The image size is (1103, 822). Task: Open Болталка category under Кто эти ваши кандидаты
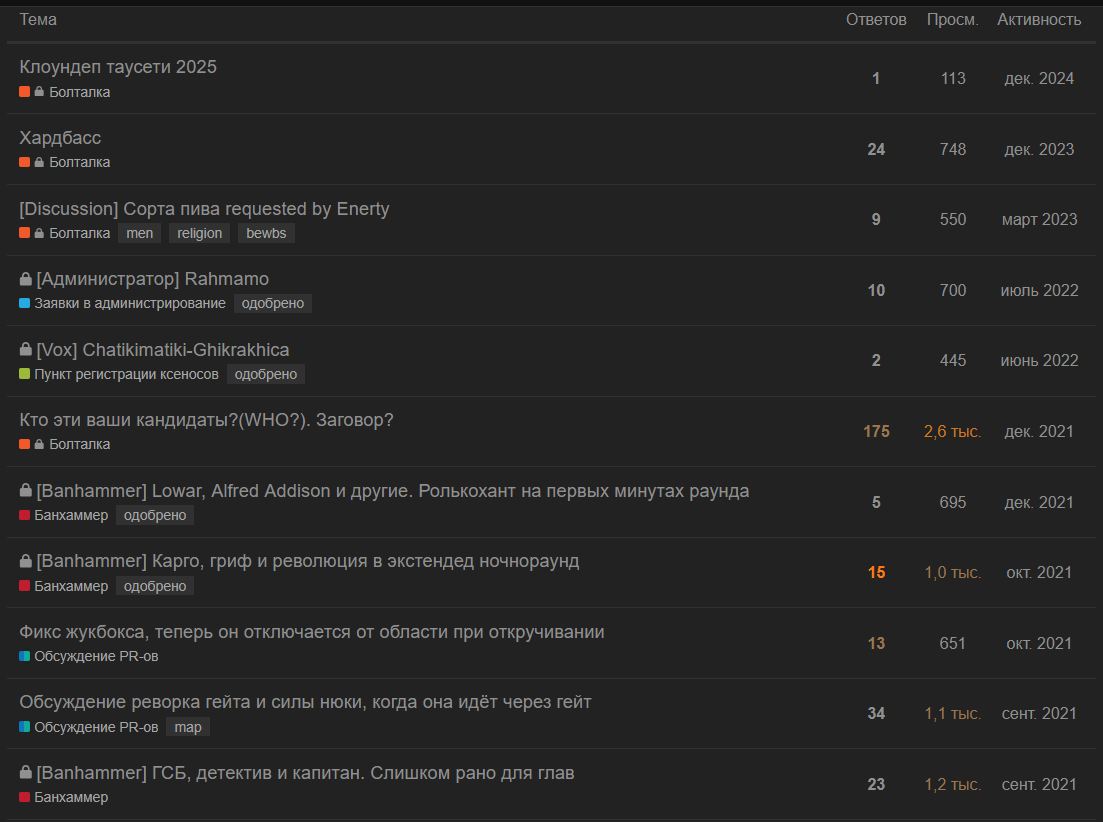click(x=79, y=444)
